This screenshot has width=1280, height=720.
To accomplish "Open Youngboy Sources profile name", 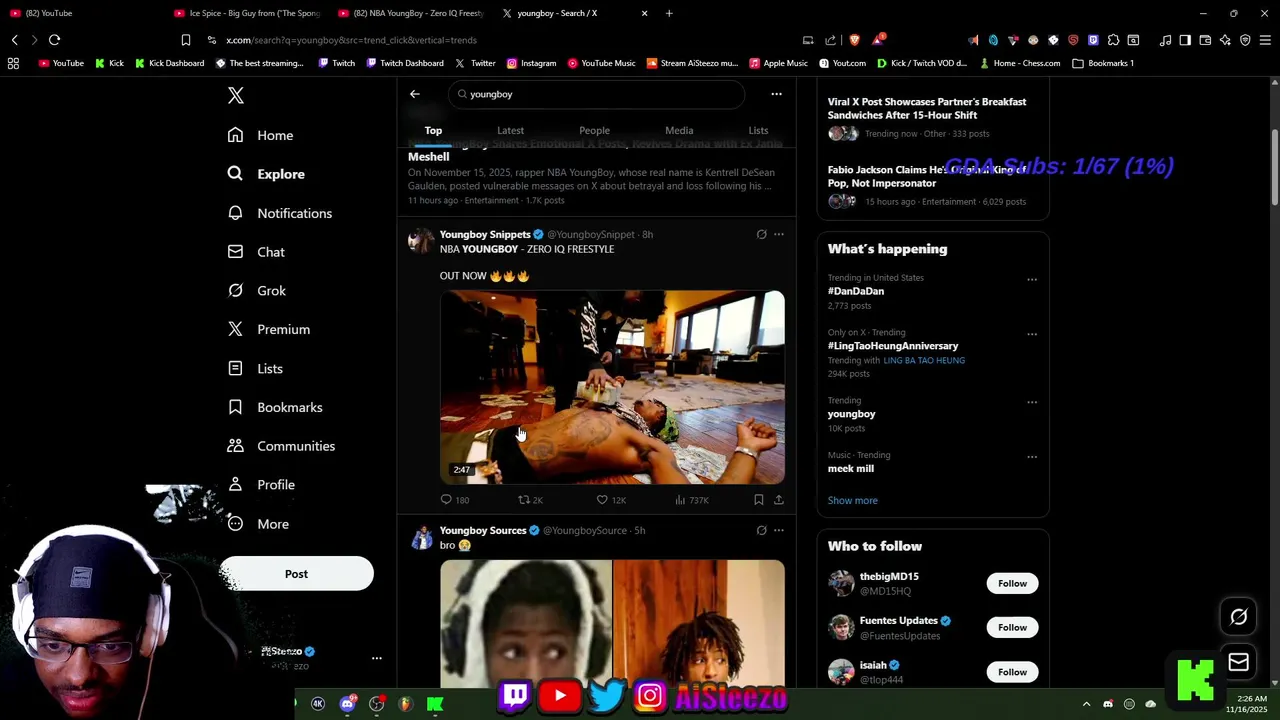I will click(x=483, y=530).
